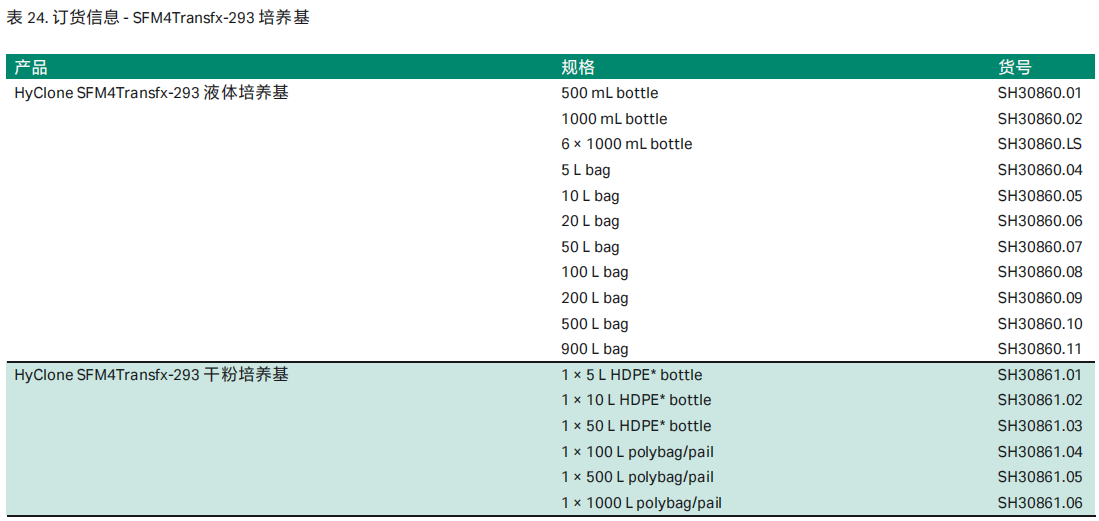The width and height of the screenshot is (1099, 521).
Task: Click the 50 L bag row
Action: [x=590, y=247]
